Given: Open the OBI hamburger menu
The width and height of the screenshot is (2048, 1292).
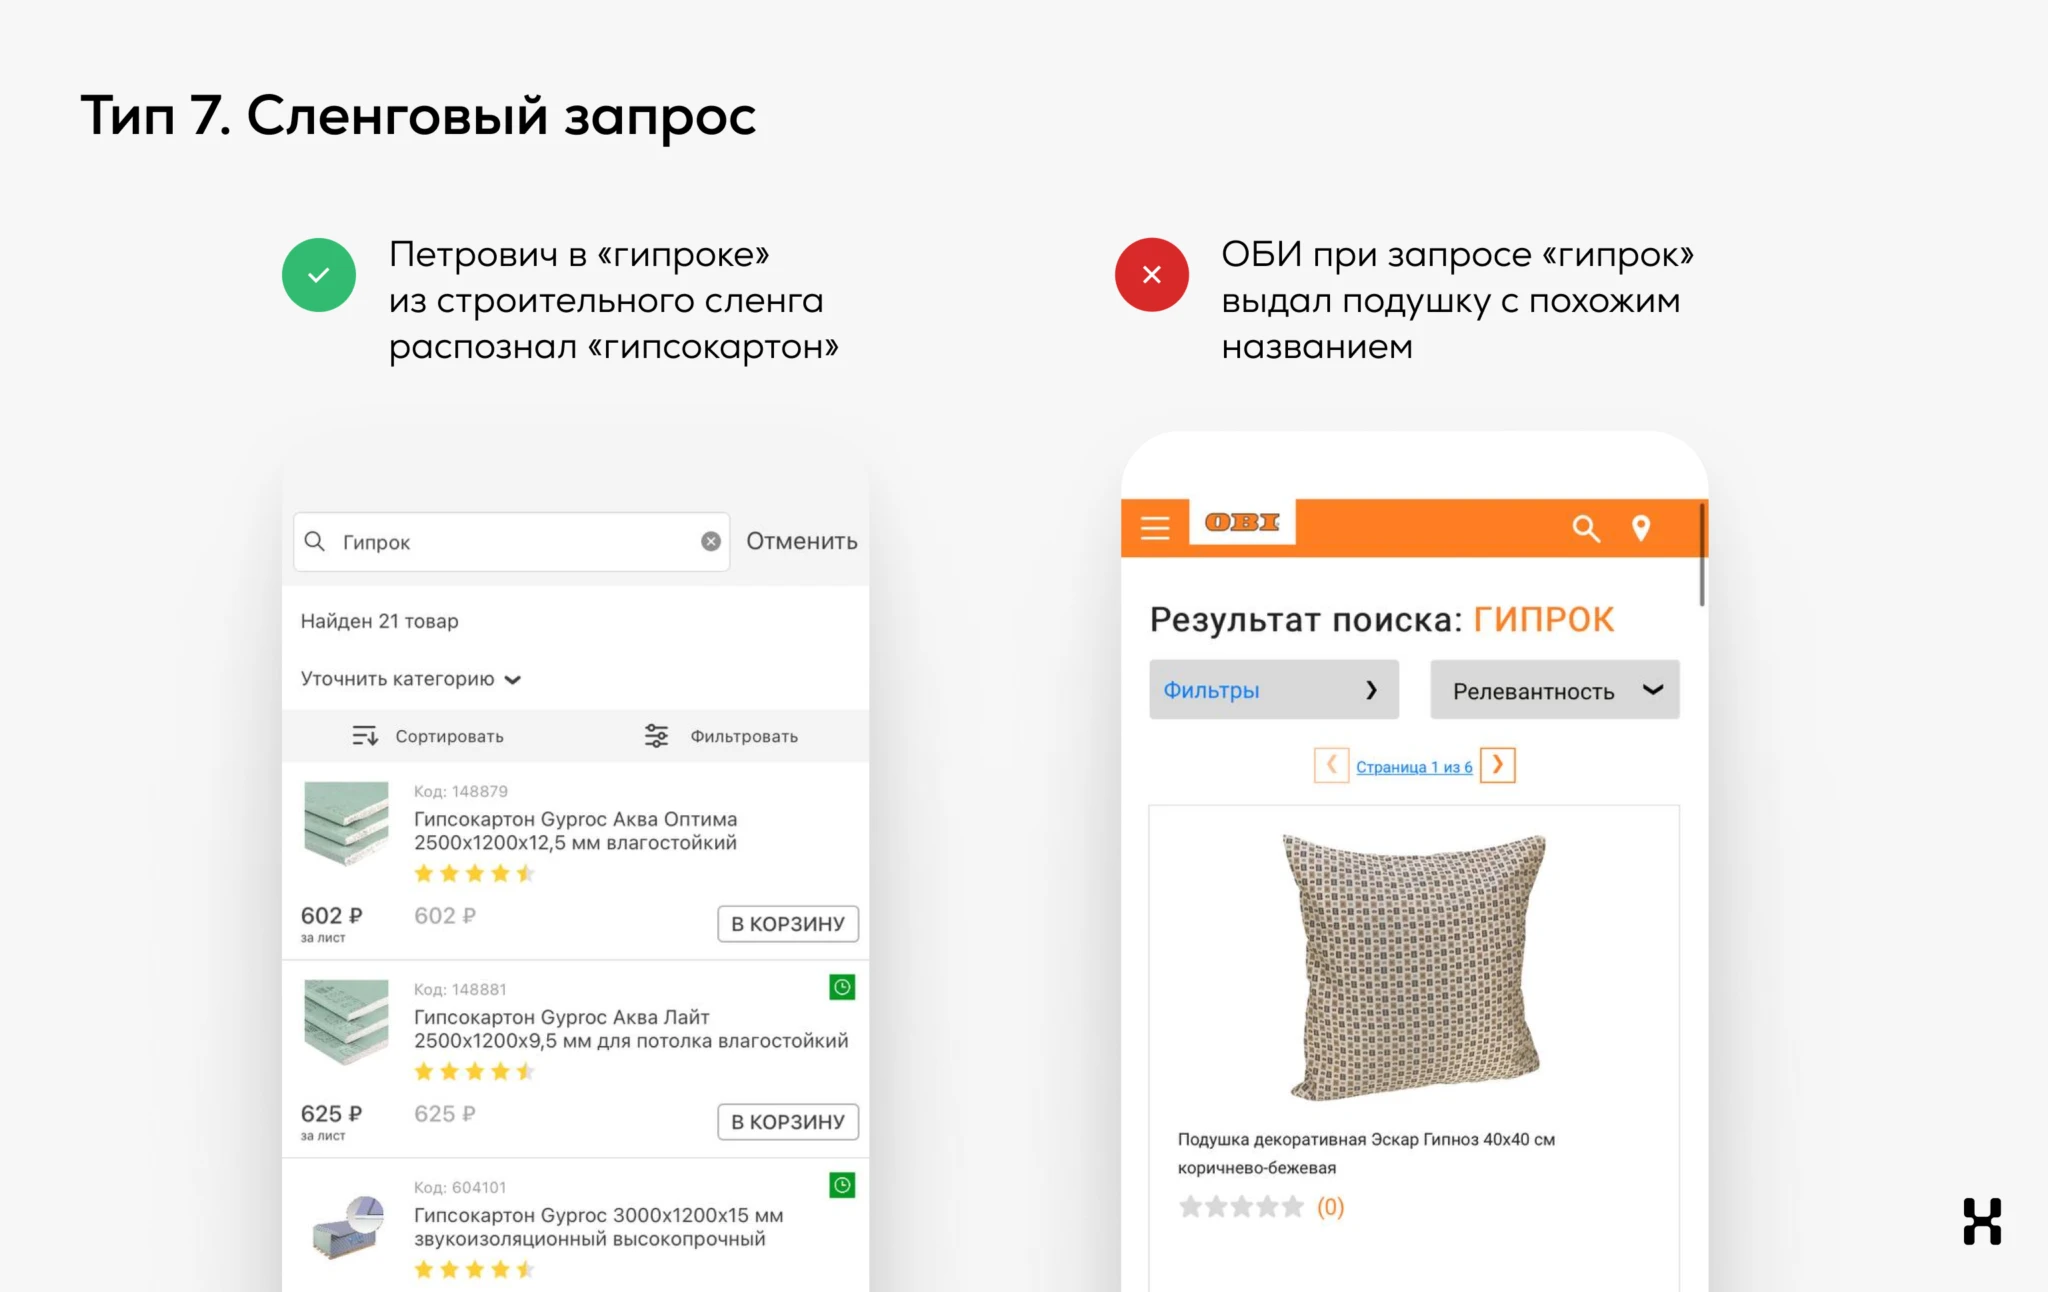Looking at the screenshot, I should (x=1155, y=527).
